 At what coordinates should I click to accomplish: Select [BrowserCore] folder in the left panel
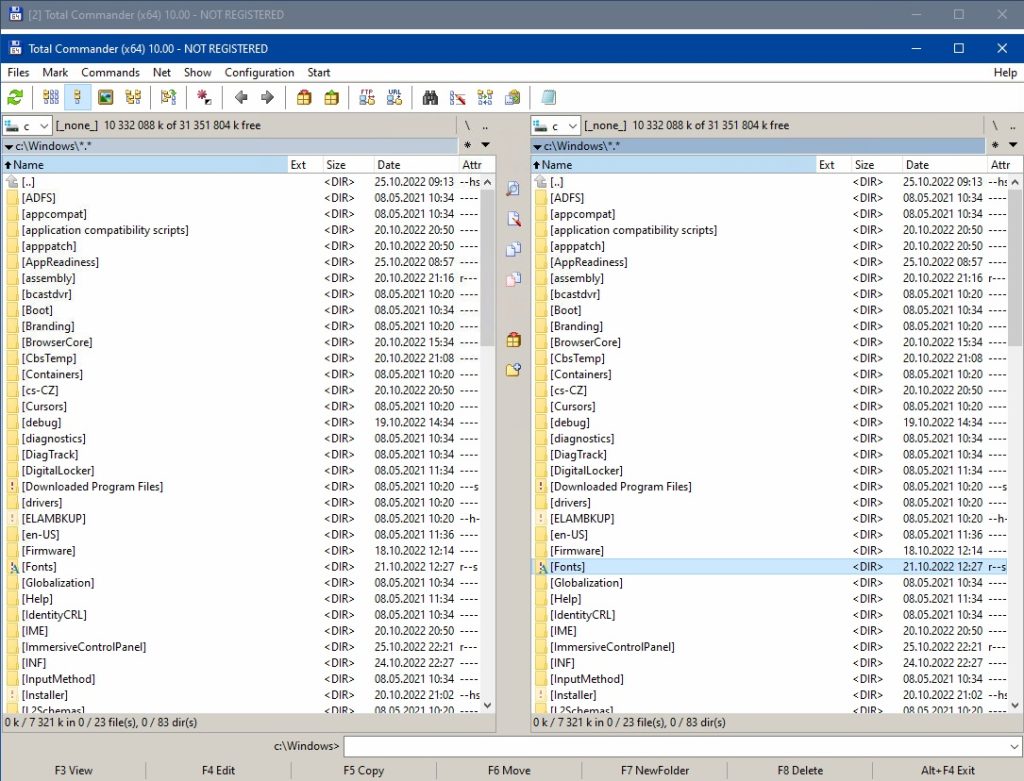point(242,342)
